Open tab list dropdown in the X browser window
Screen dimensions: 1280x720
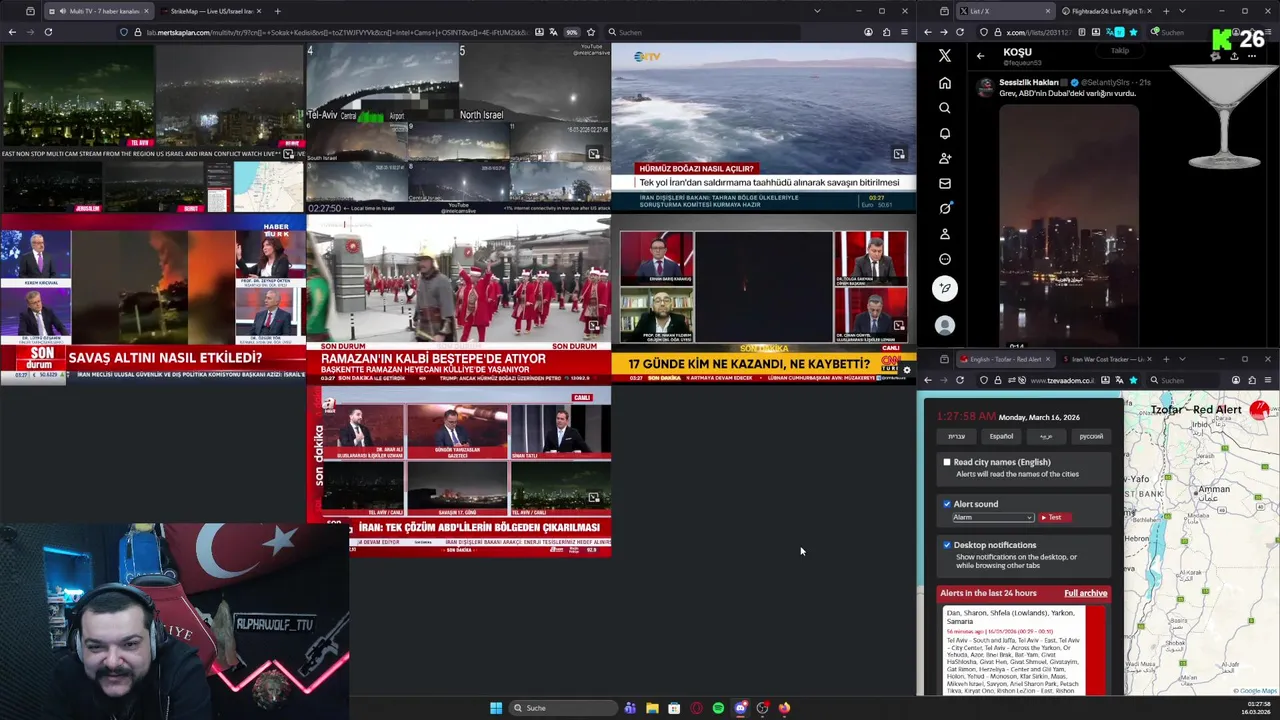1182,11
